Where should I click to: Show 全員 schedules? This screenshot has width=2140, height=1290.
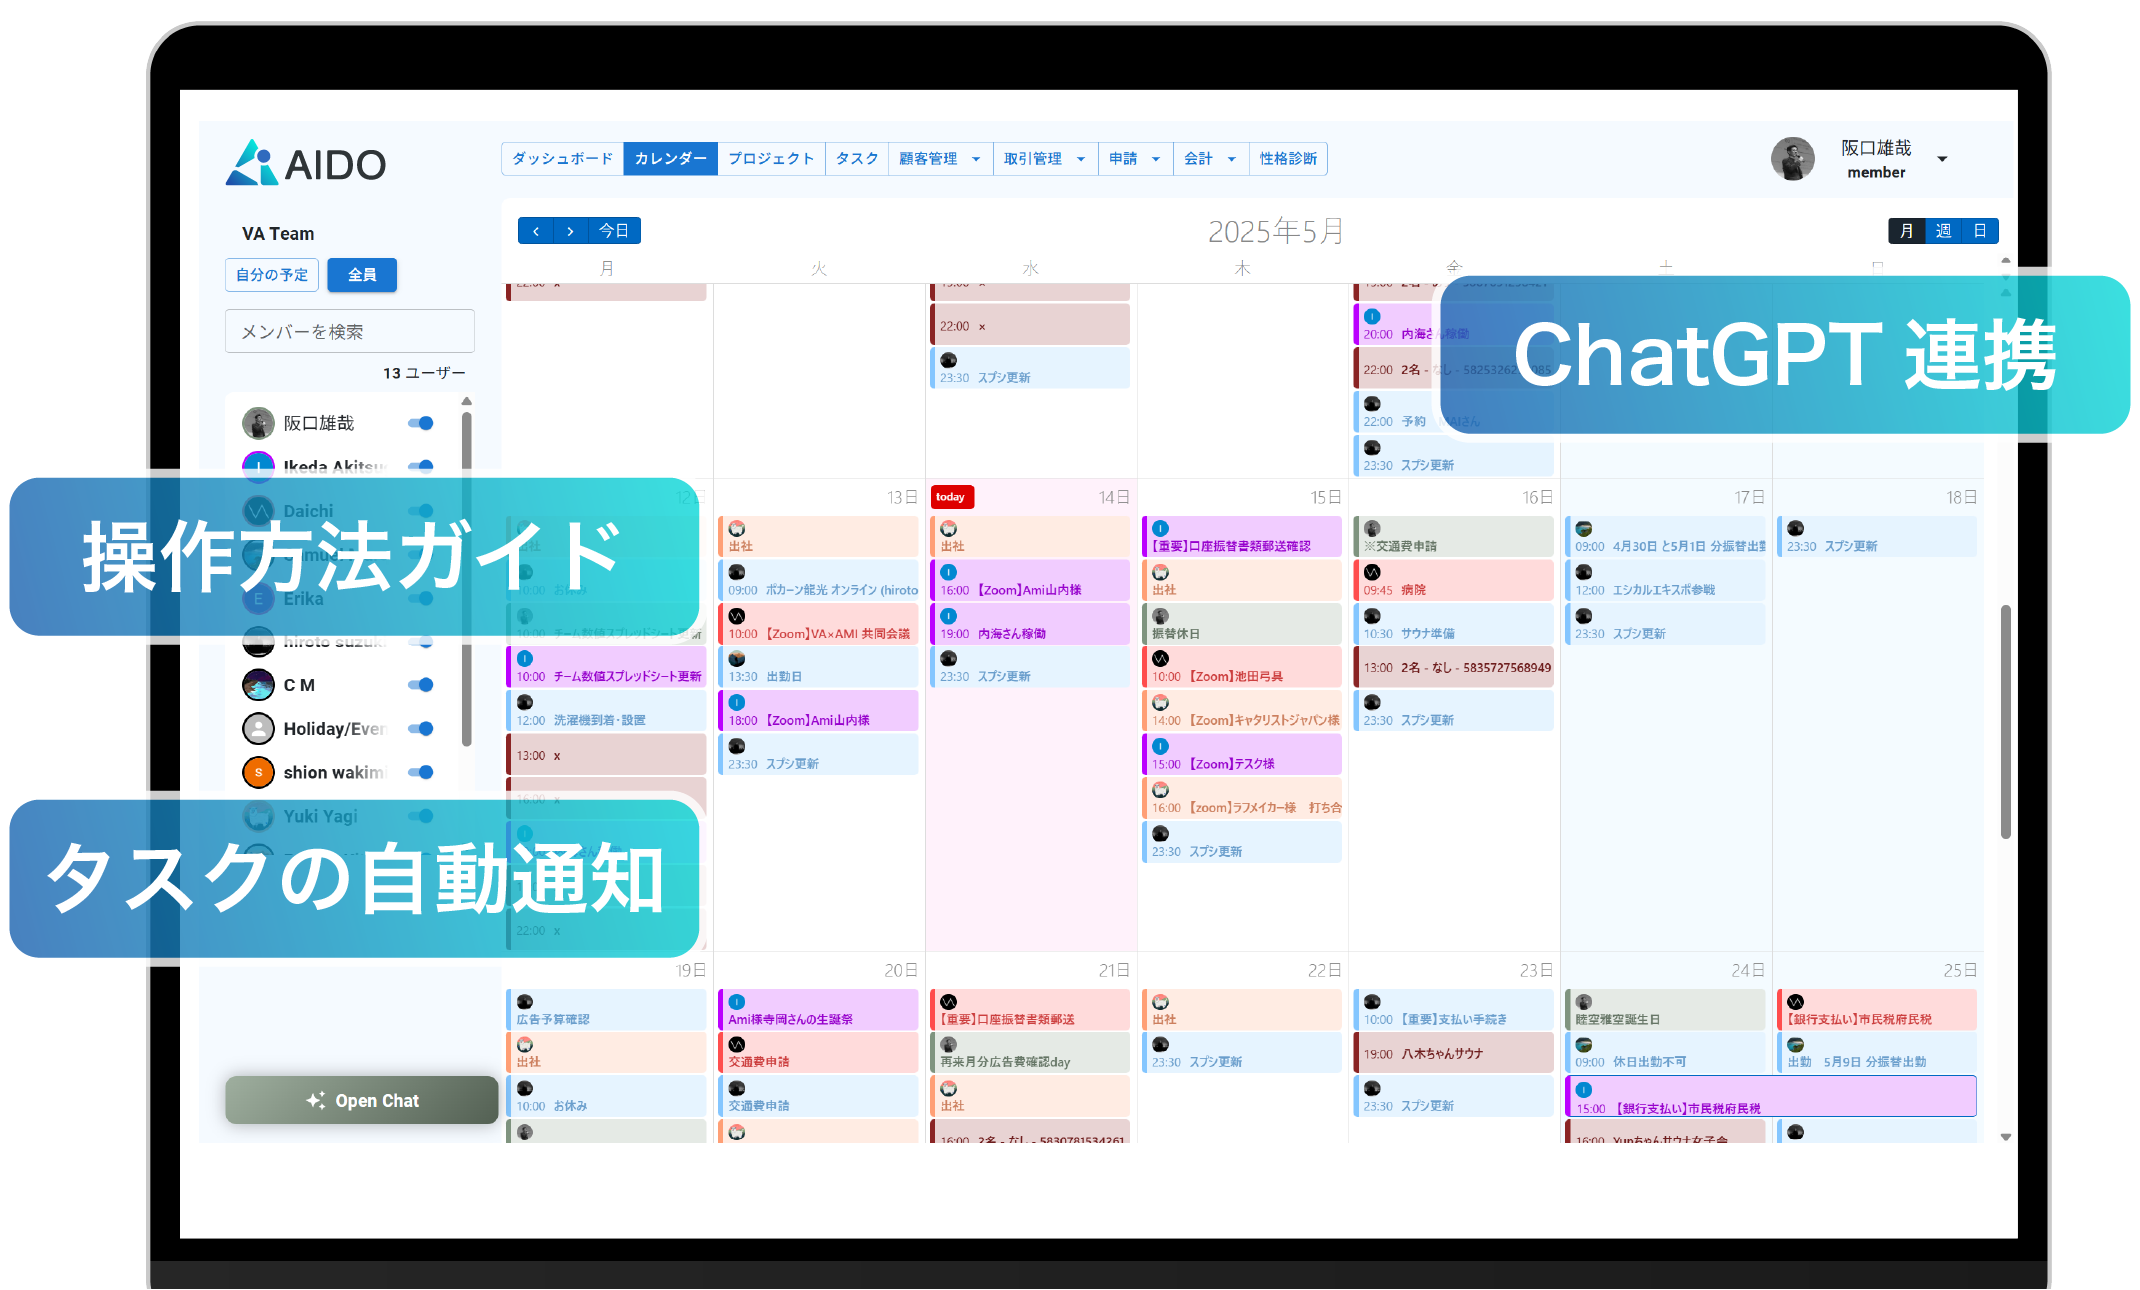[362, 275]
